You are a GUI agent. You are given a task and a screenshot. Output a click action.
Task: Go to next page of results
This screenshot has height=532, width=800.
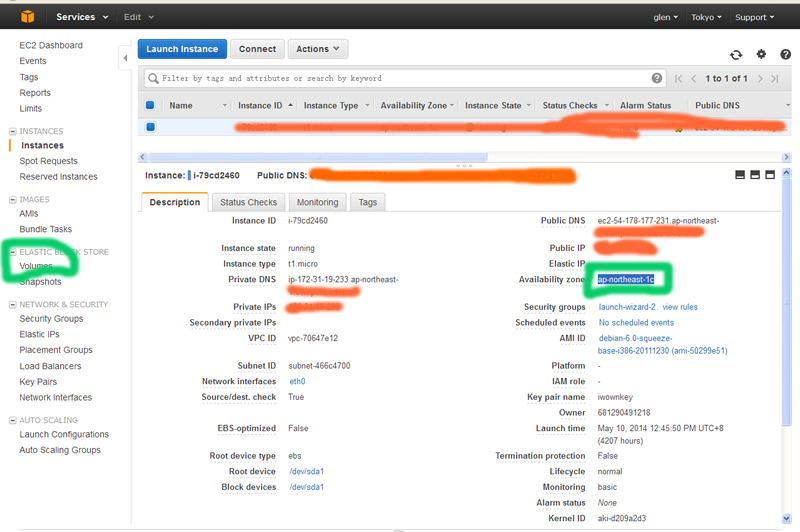coord(760,79)
